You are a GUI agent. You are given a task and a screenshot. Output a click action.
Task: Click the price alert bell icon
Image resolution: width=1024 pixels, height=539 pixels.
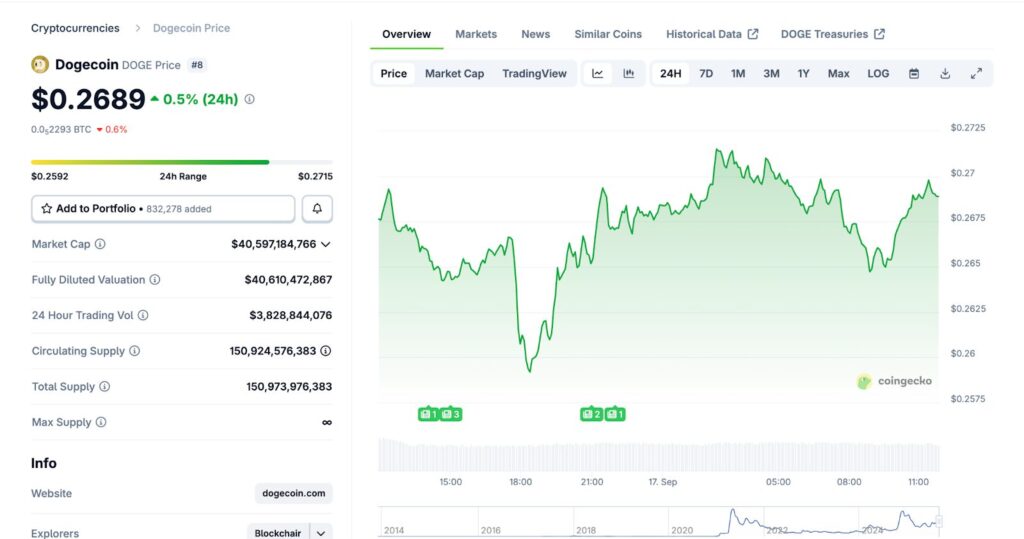tap(317, 209)
